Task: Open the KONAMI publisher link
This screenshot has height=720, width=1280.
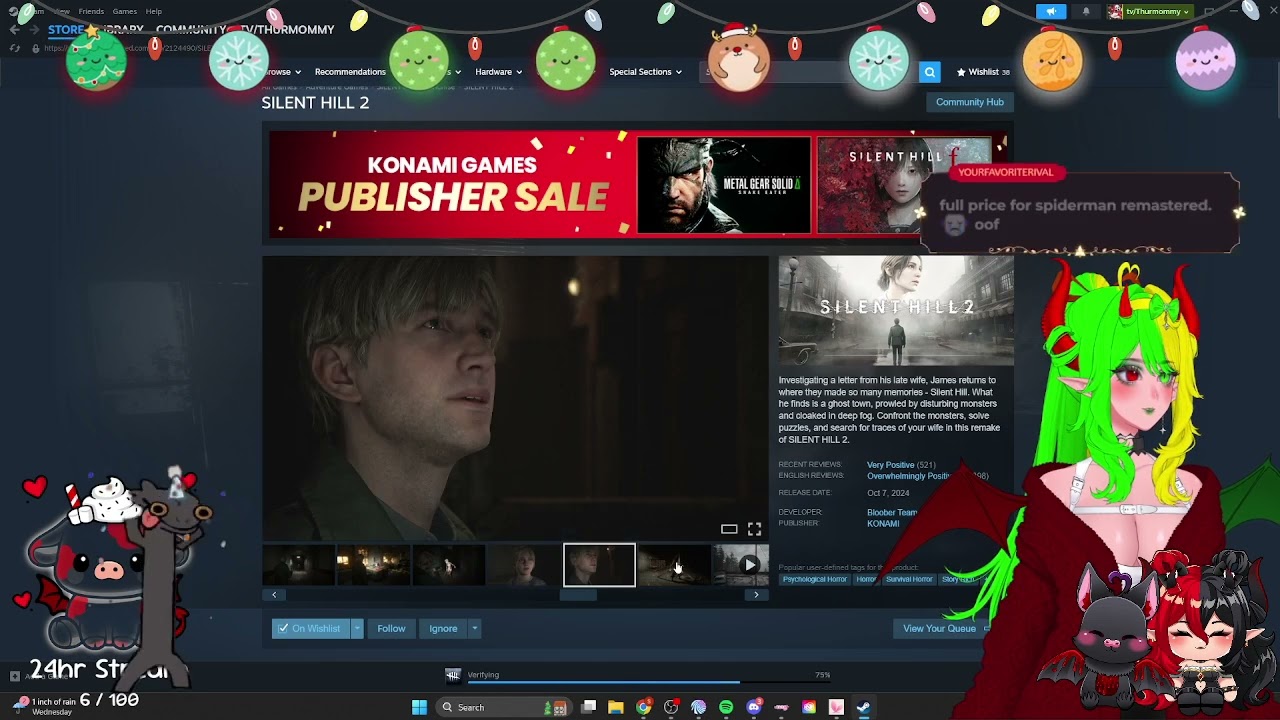Action: (883, 524)
